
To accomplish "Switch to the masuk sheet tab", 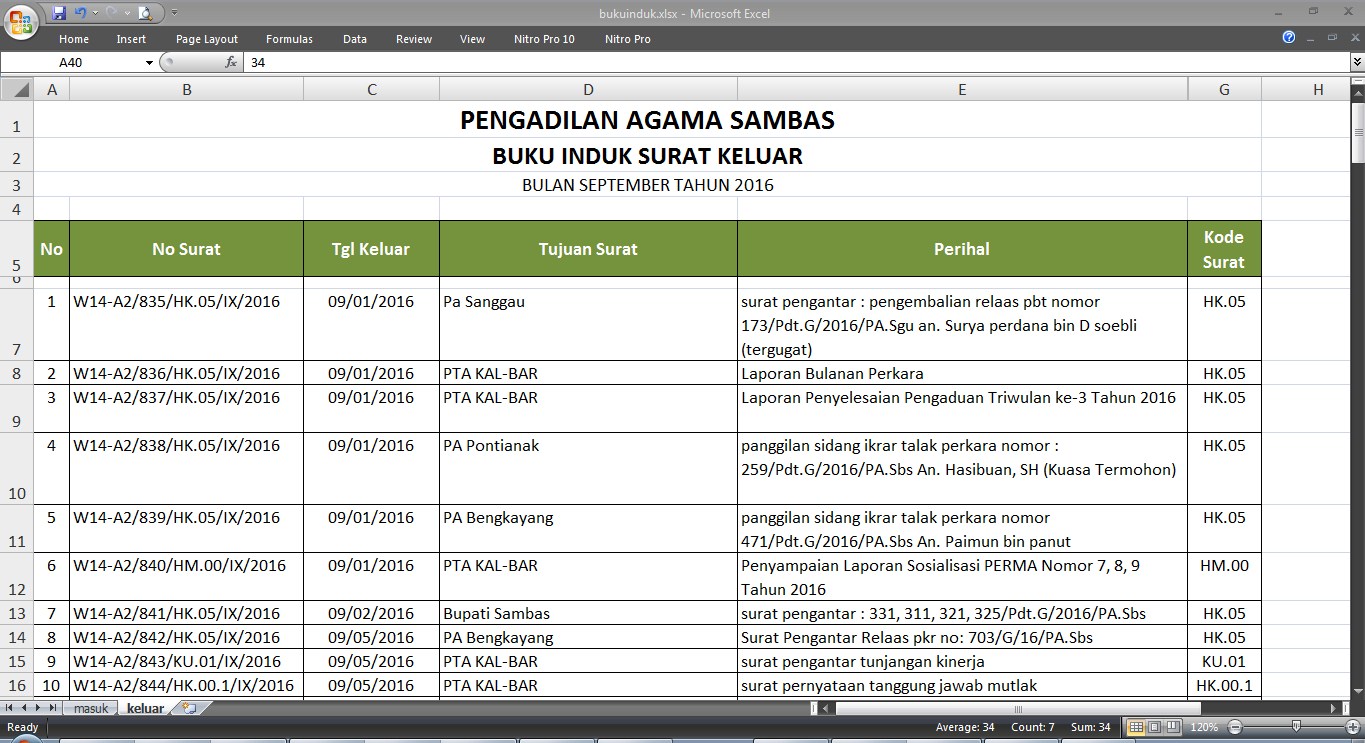I will (91, 708).
